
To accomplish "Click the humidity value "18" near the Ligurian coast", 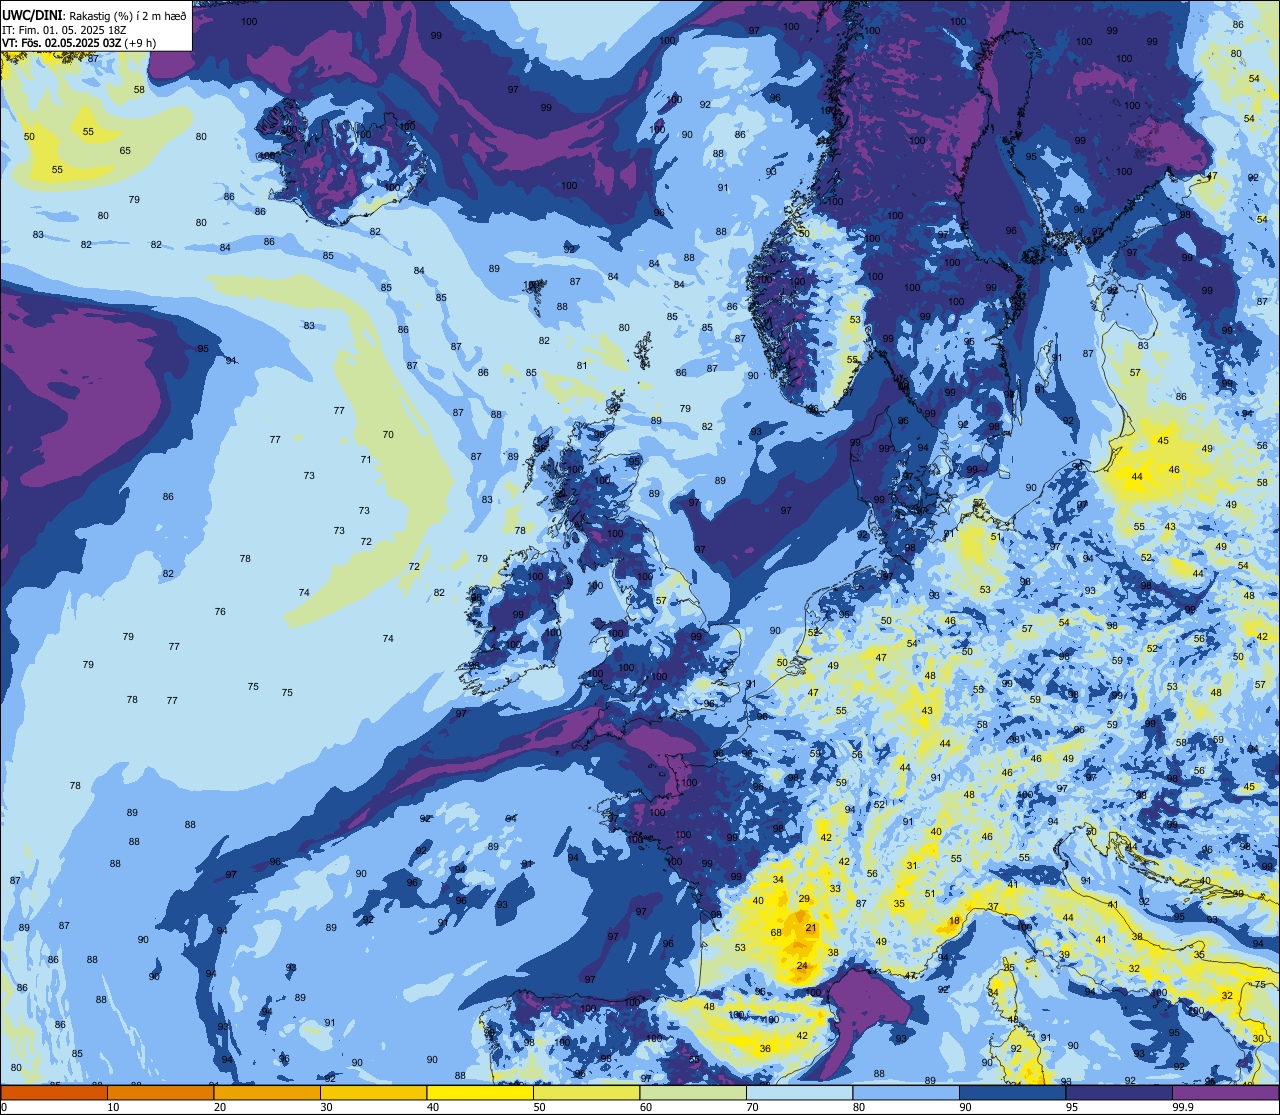I will click(955, 921).
